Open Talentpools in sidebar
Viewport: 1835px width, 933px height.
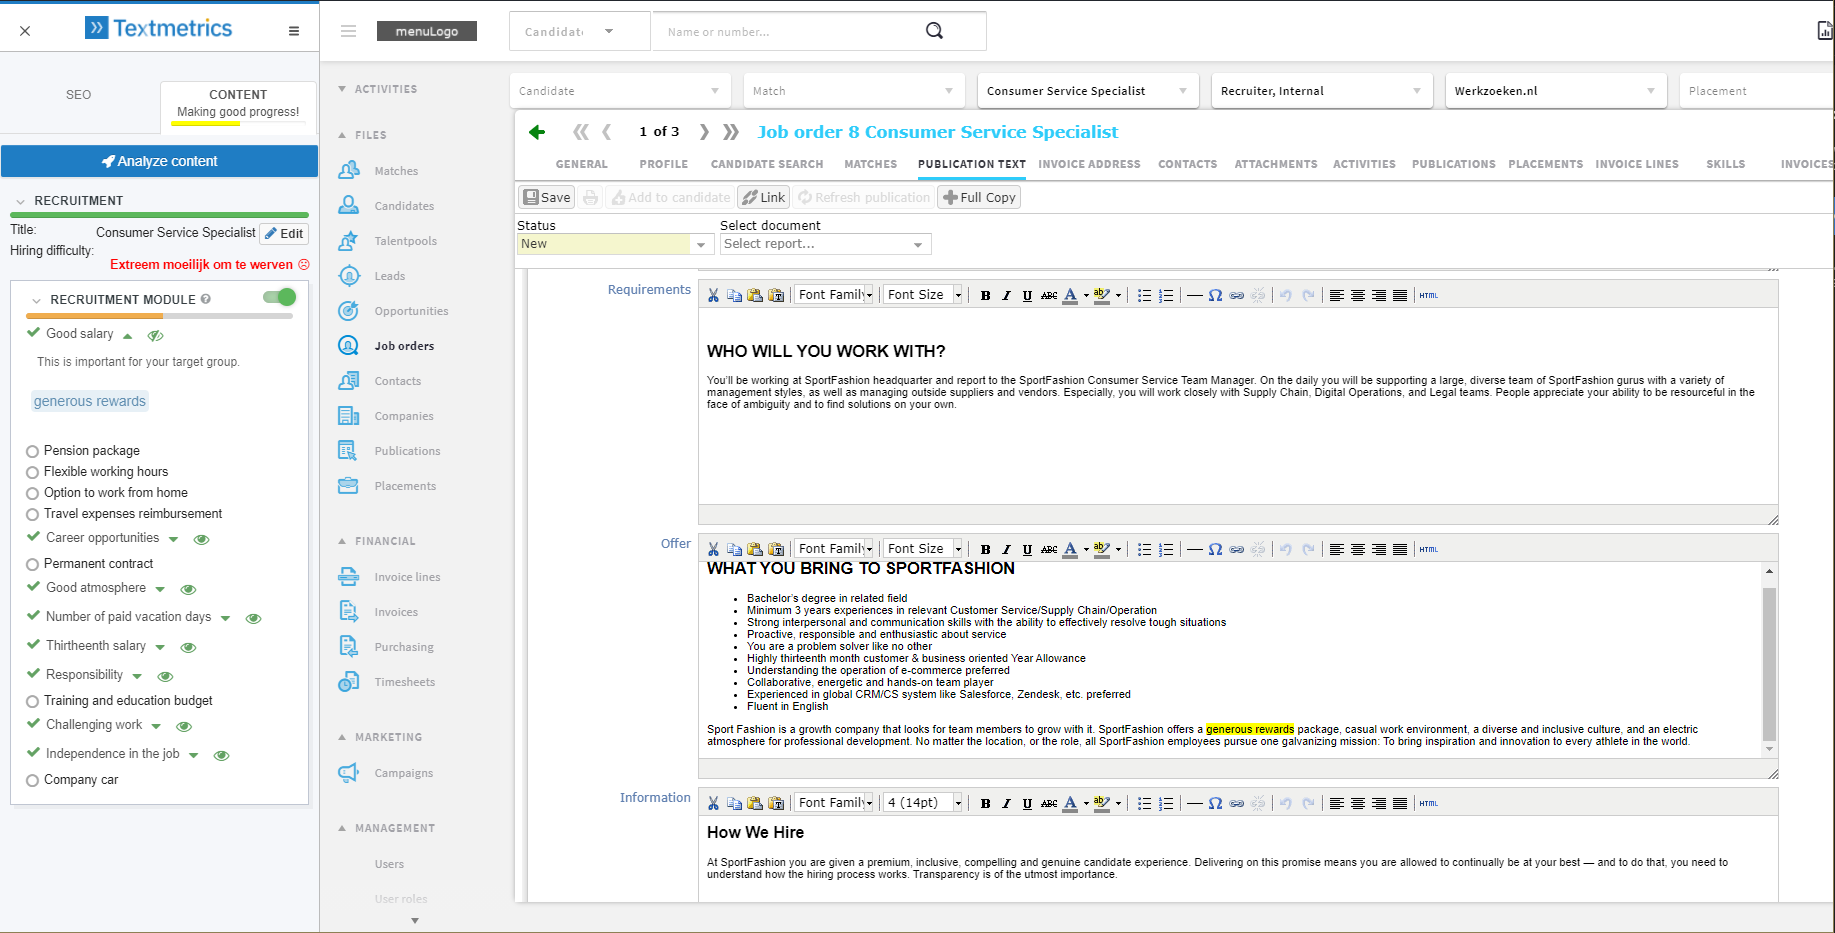[405, 241]
